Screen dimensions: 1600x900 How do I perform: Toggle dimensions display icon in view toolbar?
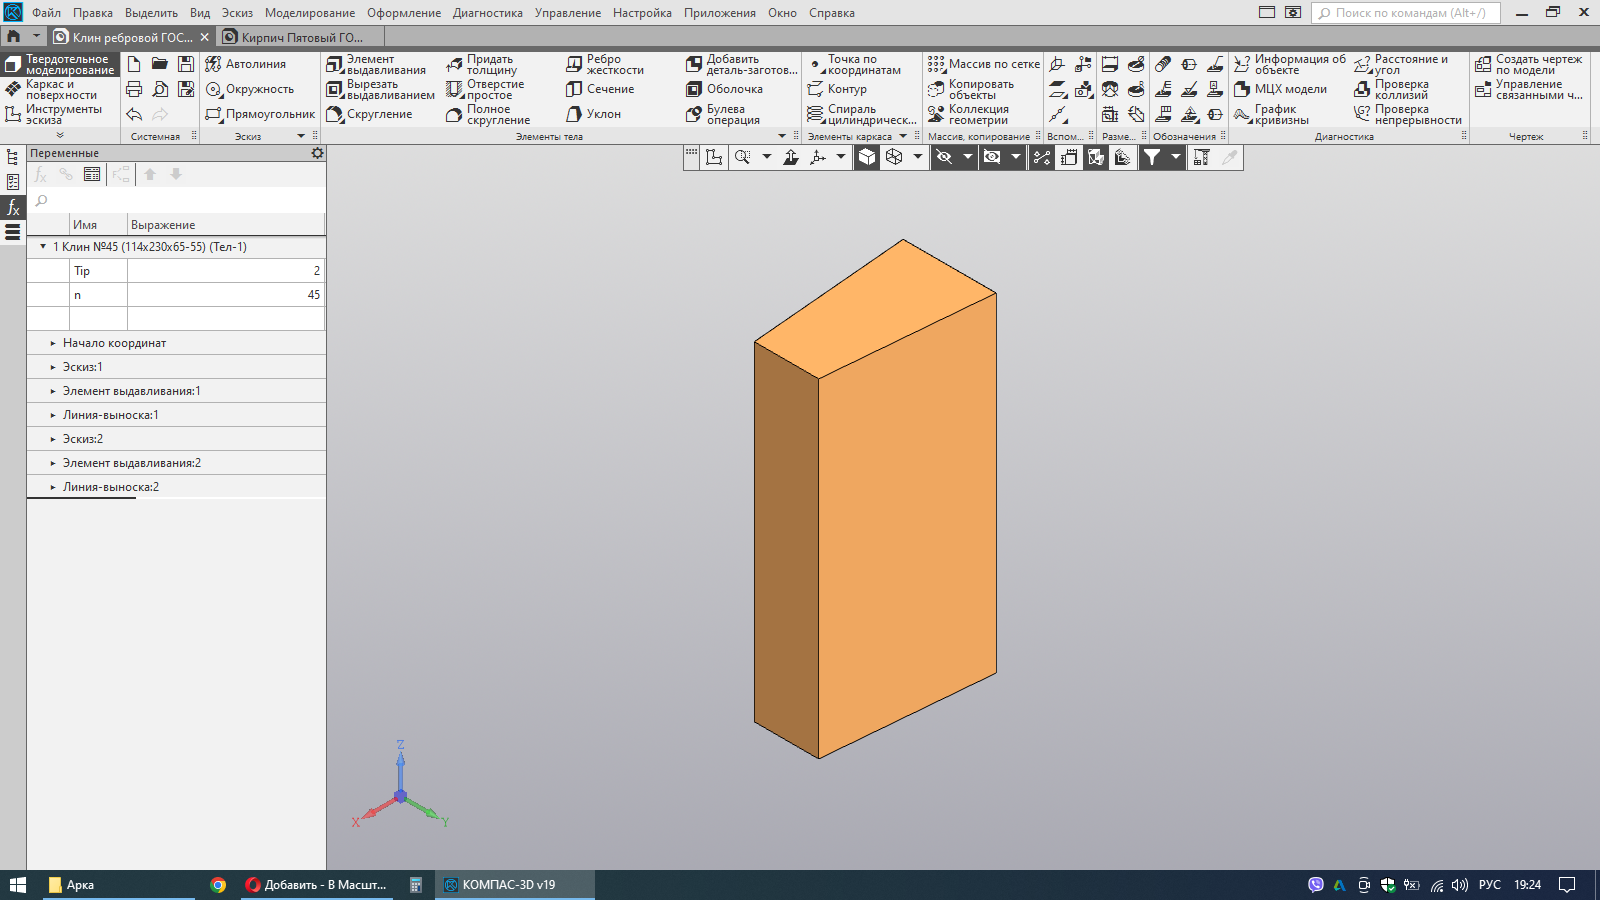1069,157
